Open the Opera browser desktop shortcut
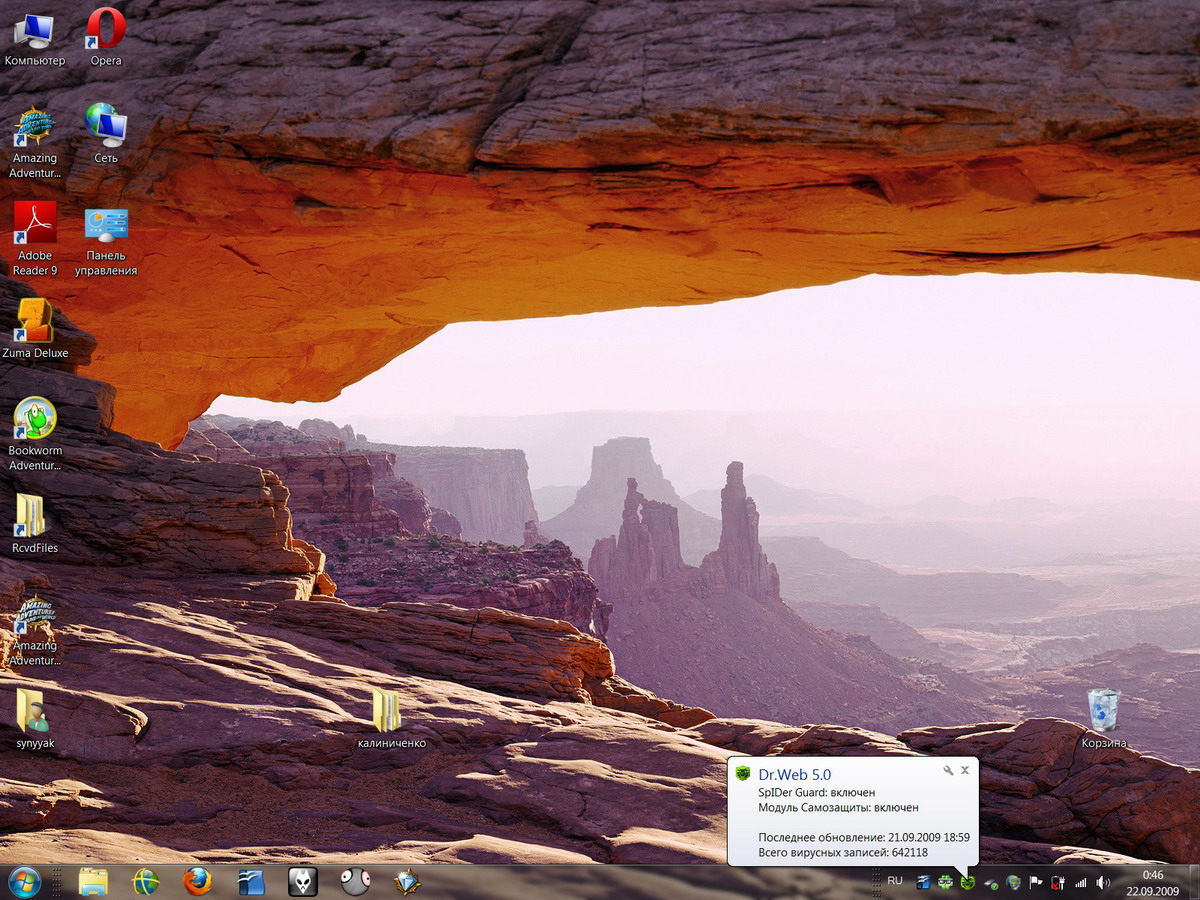The width and height of the screenshot is (1200, 900). click(x=106, y=29)
